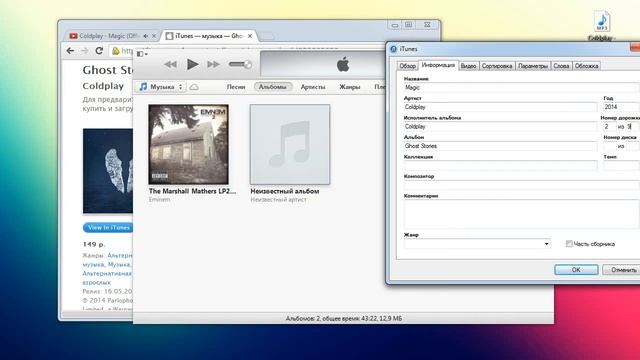Viewport: 640px width, 360px height.
Task: Switch to the Видео tab
Action: point(468,66)
